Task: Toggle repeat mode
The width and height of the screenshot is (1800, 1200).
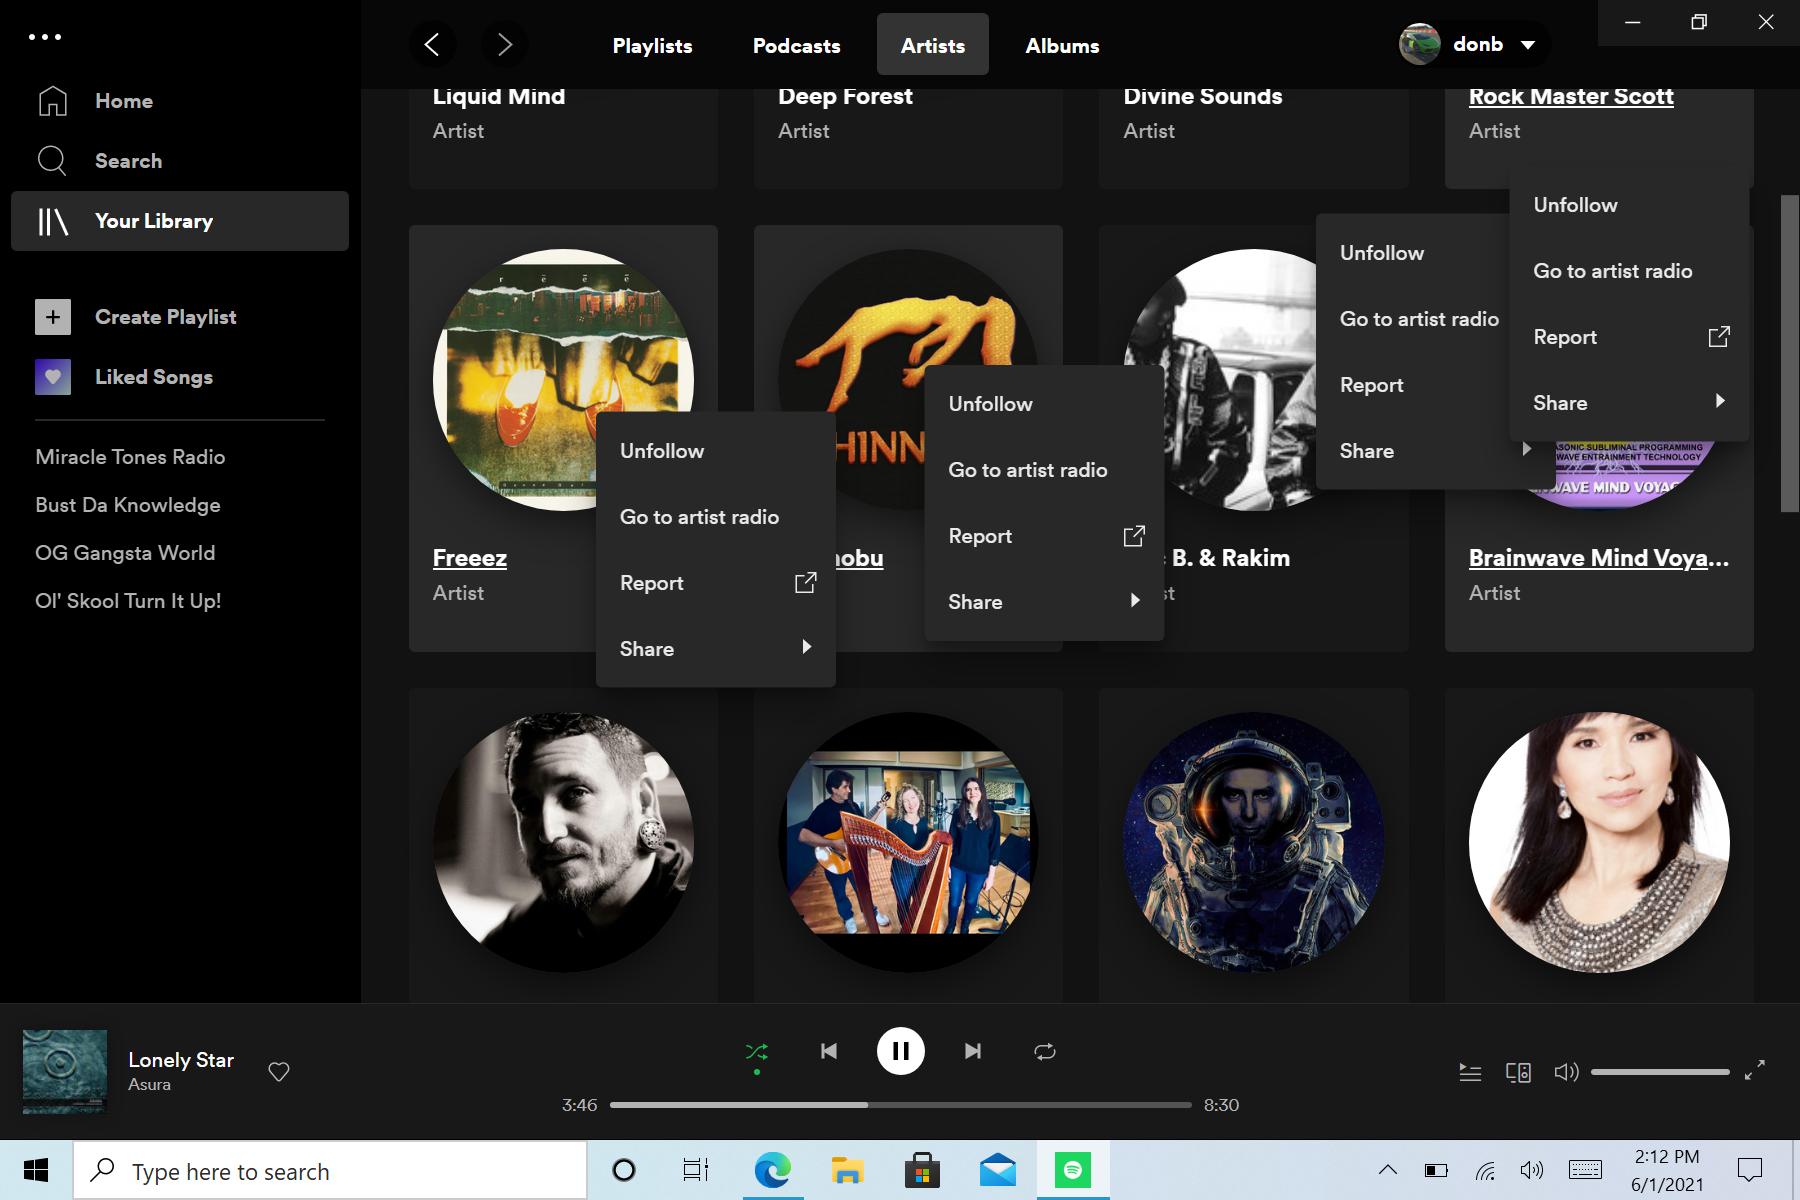Action: coord(1045,1052)
